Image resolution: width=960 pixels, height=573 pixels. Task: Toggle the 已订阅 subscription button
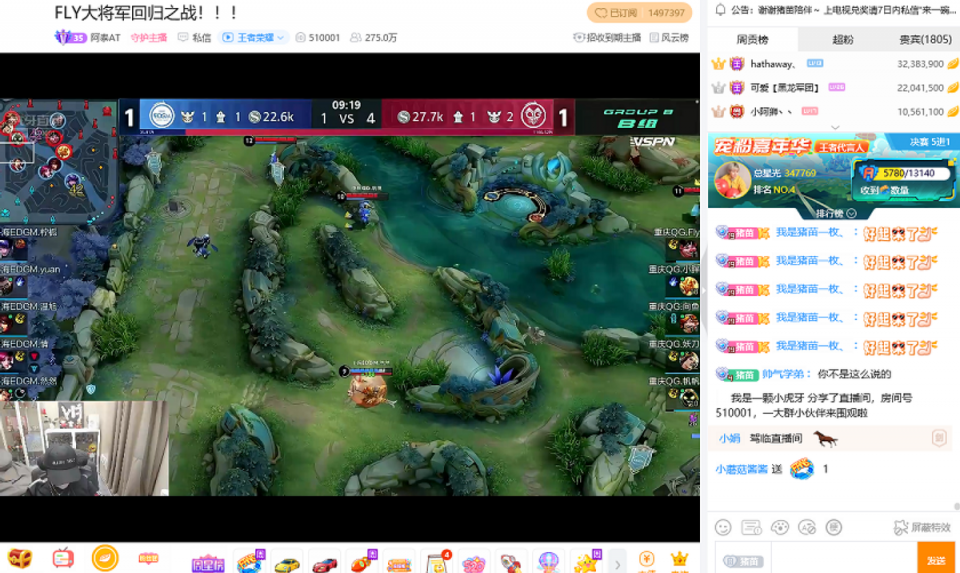[639, 13]
